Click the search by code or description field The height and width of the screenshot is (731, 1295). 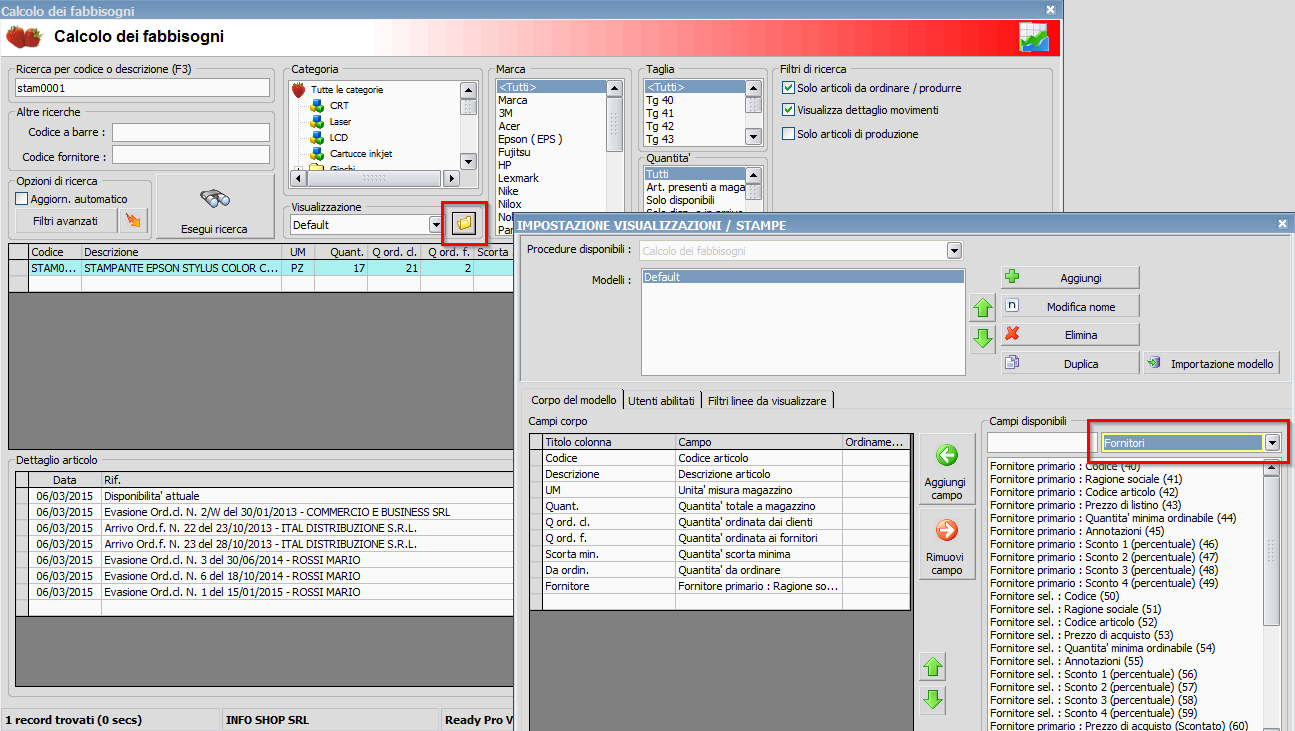(143, 88)
